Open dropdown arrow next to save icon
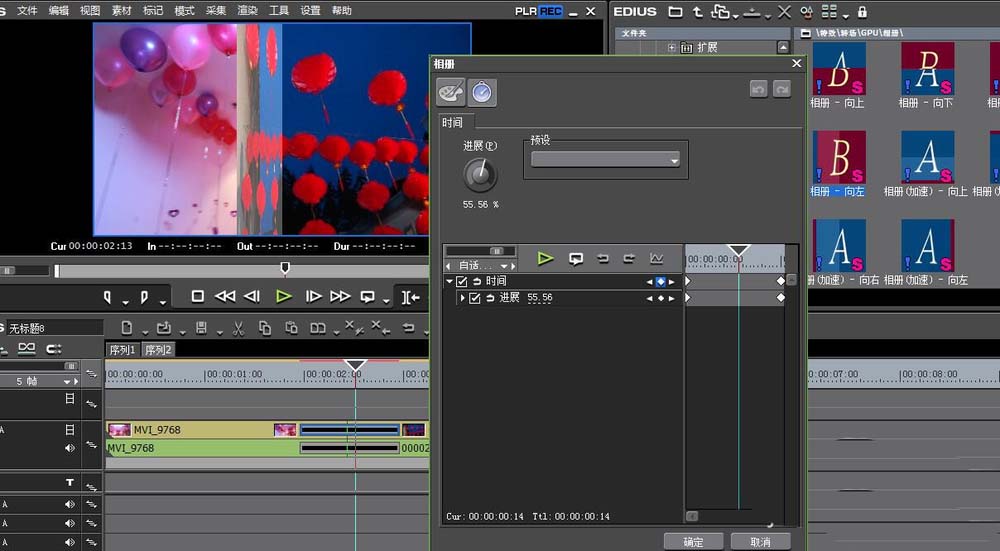This screenshot has height=551, width=1000. click(219, 332)
